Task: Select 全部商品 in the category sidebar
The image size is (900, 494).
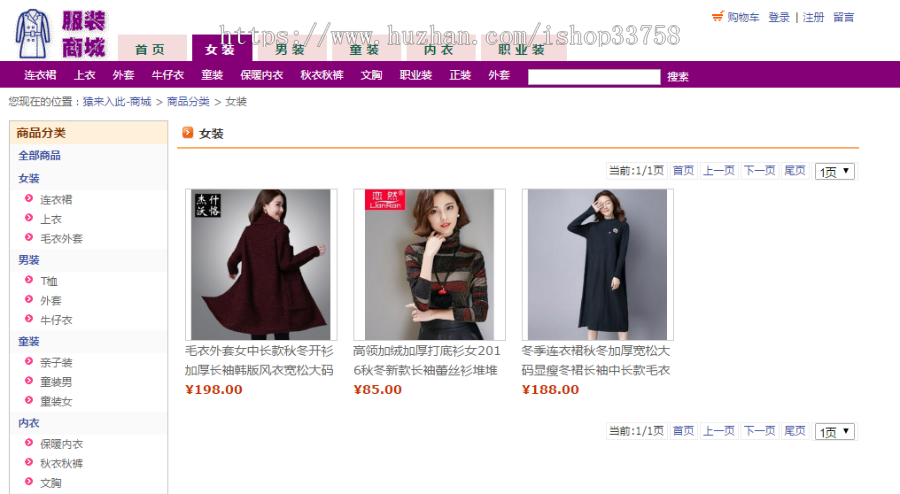Action: pyautogui.click(x=39, y=155)
